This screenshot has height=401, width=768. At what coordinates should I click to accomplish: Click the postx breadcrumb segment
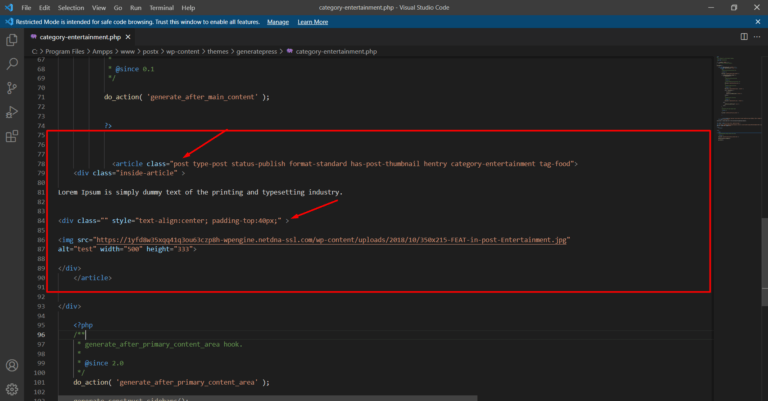pyautogui.click(x=150, y=51)
